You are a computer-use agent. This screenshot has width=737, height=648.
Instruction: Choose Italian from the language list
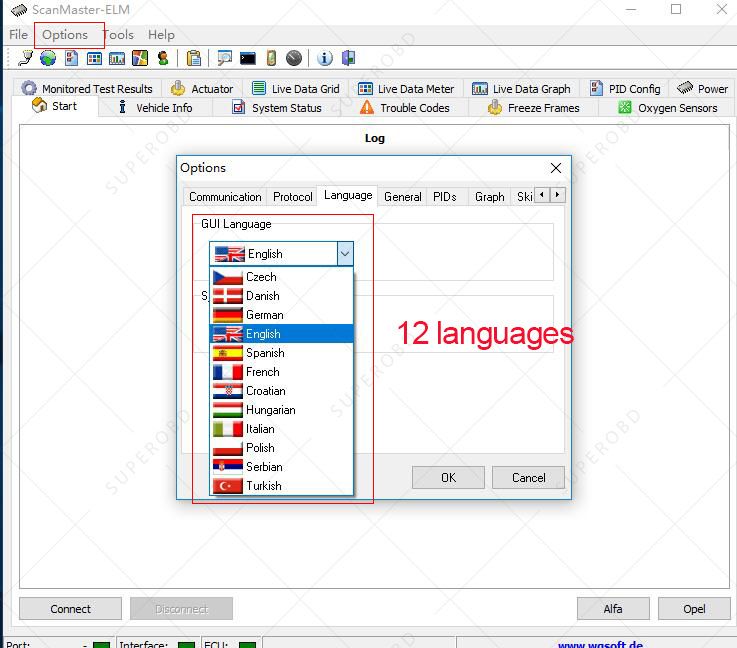282,429
